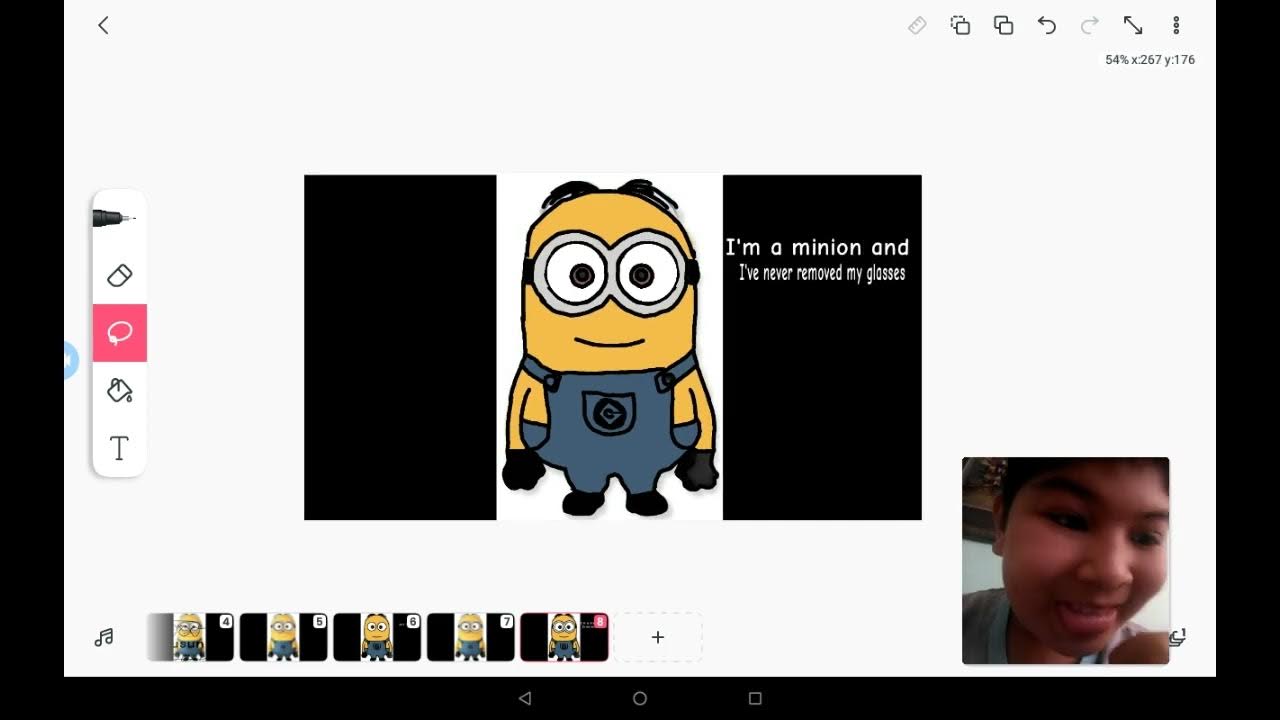Tap the diagonal resize canvas arrow
Image resolution: width=1280 pixels, height=720 pixels.
pyautogui.click(x=1133, y=25)
